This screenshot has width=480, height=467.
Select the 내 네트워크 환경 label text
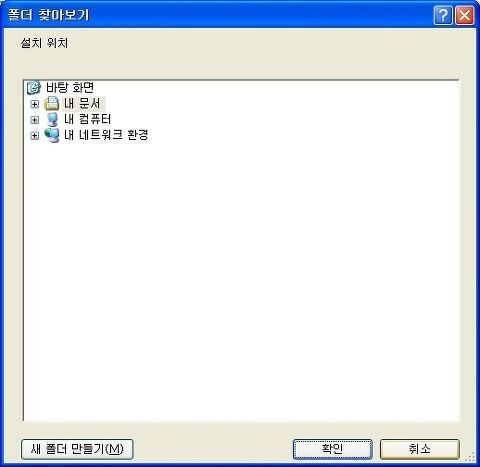pos(106,135)
